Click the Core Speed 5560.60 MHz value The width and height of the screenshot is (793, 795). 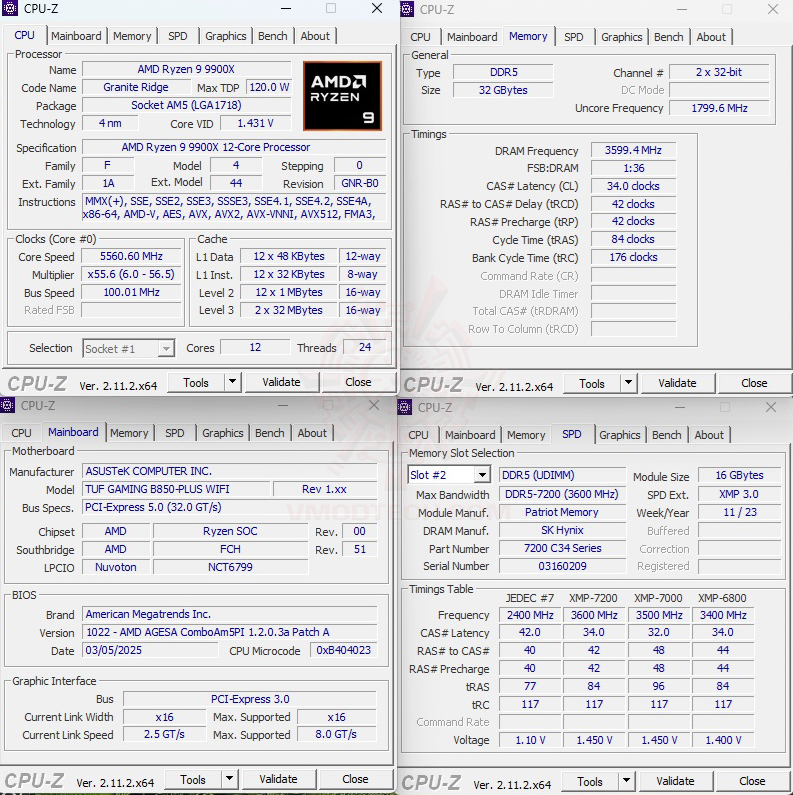[x=131, y=257]
